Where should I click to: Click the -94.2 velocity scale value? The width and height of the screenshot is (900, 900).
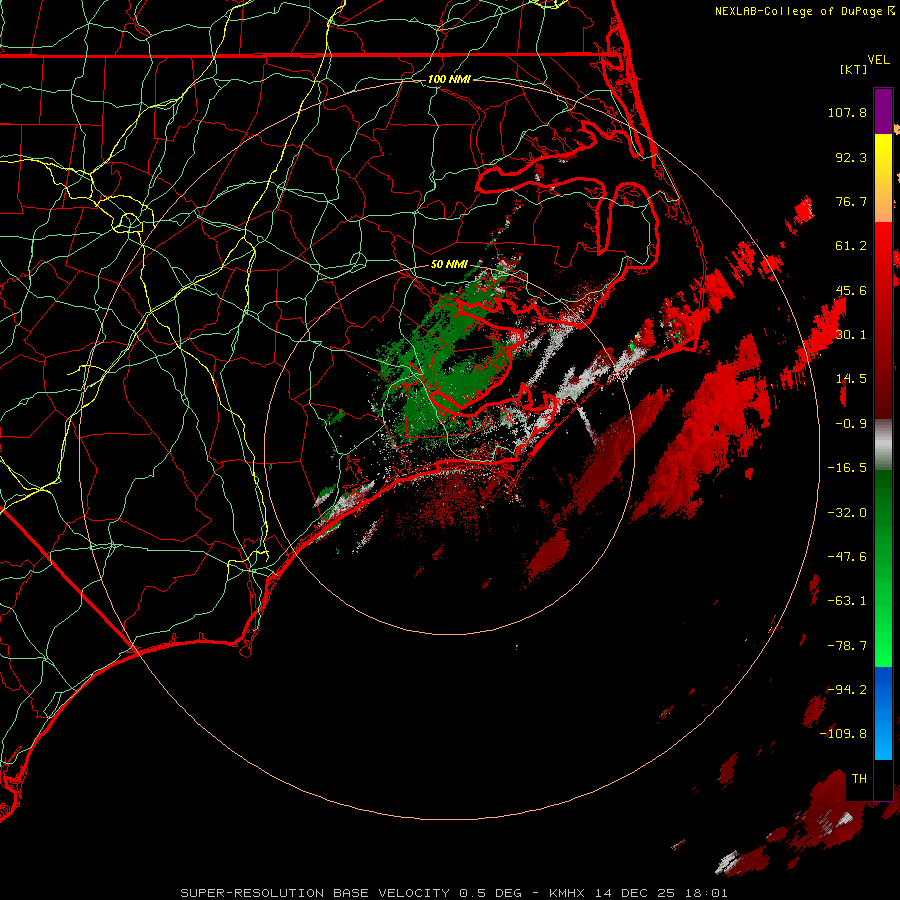pos(847,690)
